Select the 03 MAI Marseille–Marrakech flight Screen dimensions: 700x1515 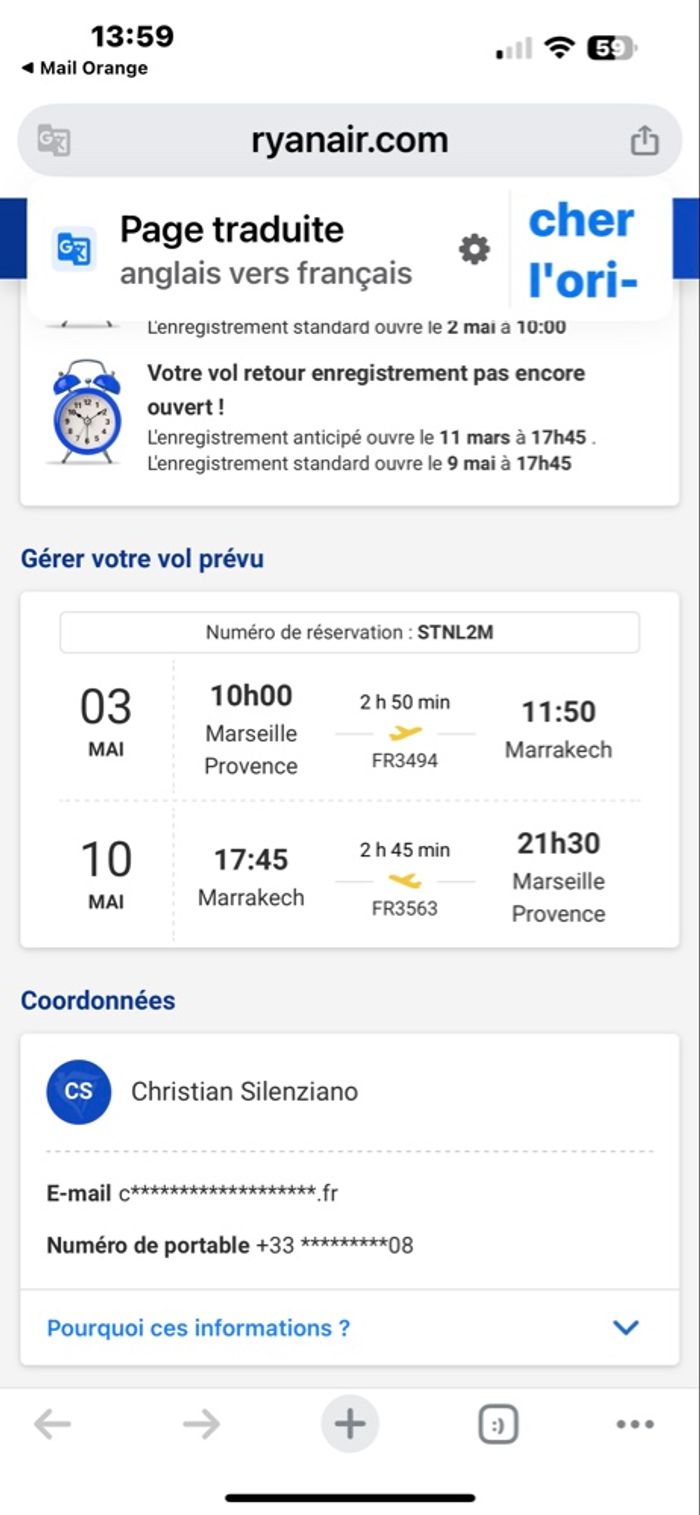point(349,731)
